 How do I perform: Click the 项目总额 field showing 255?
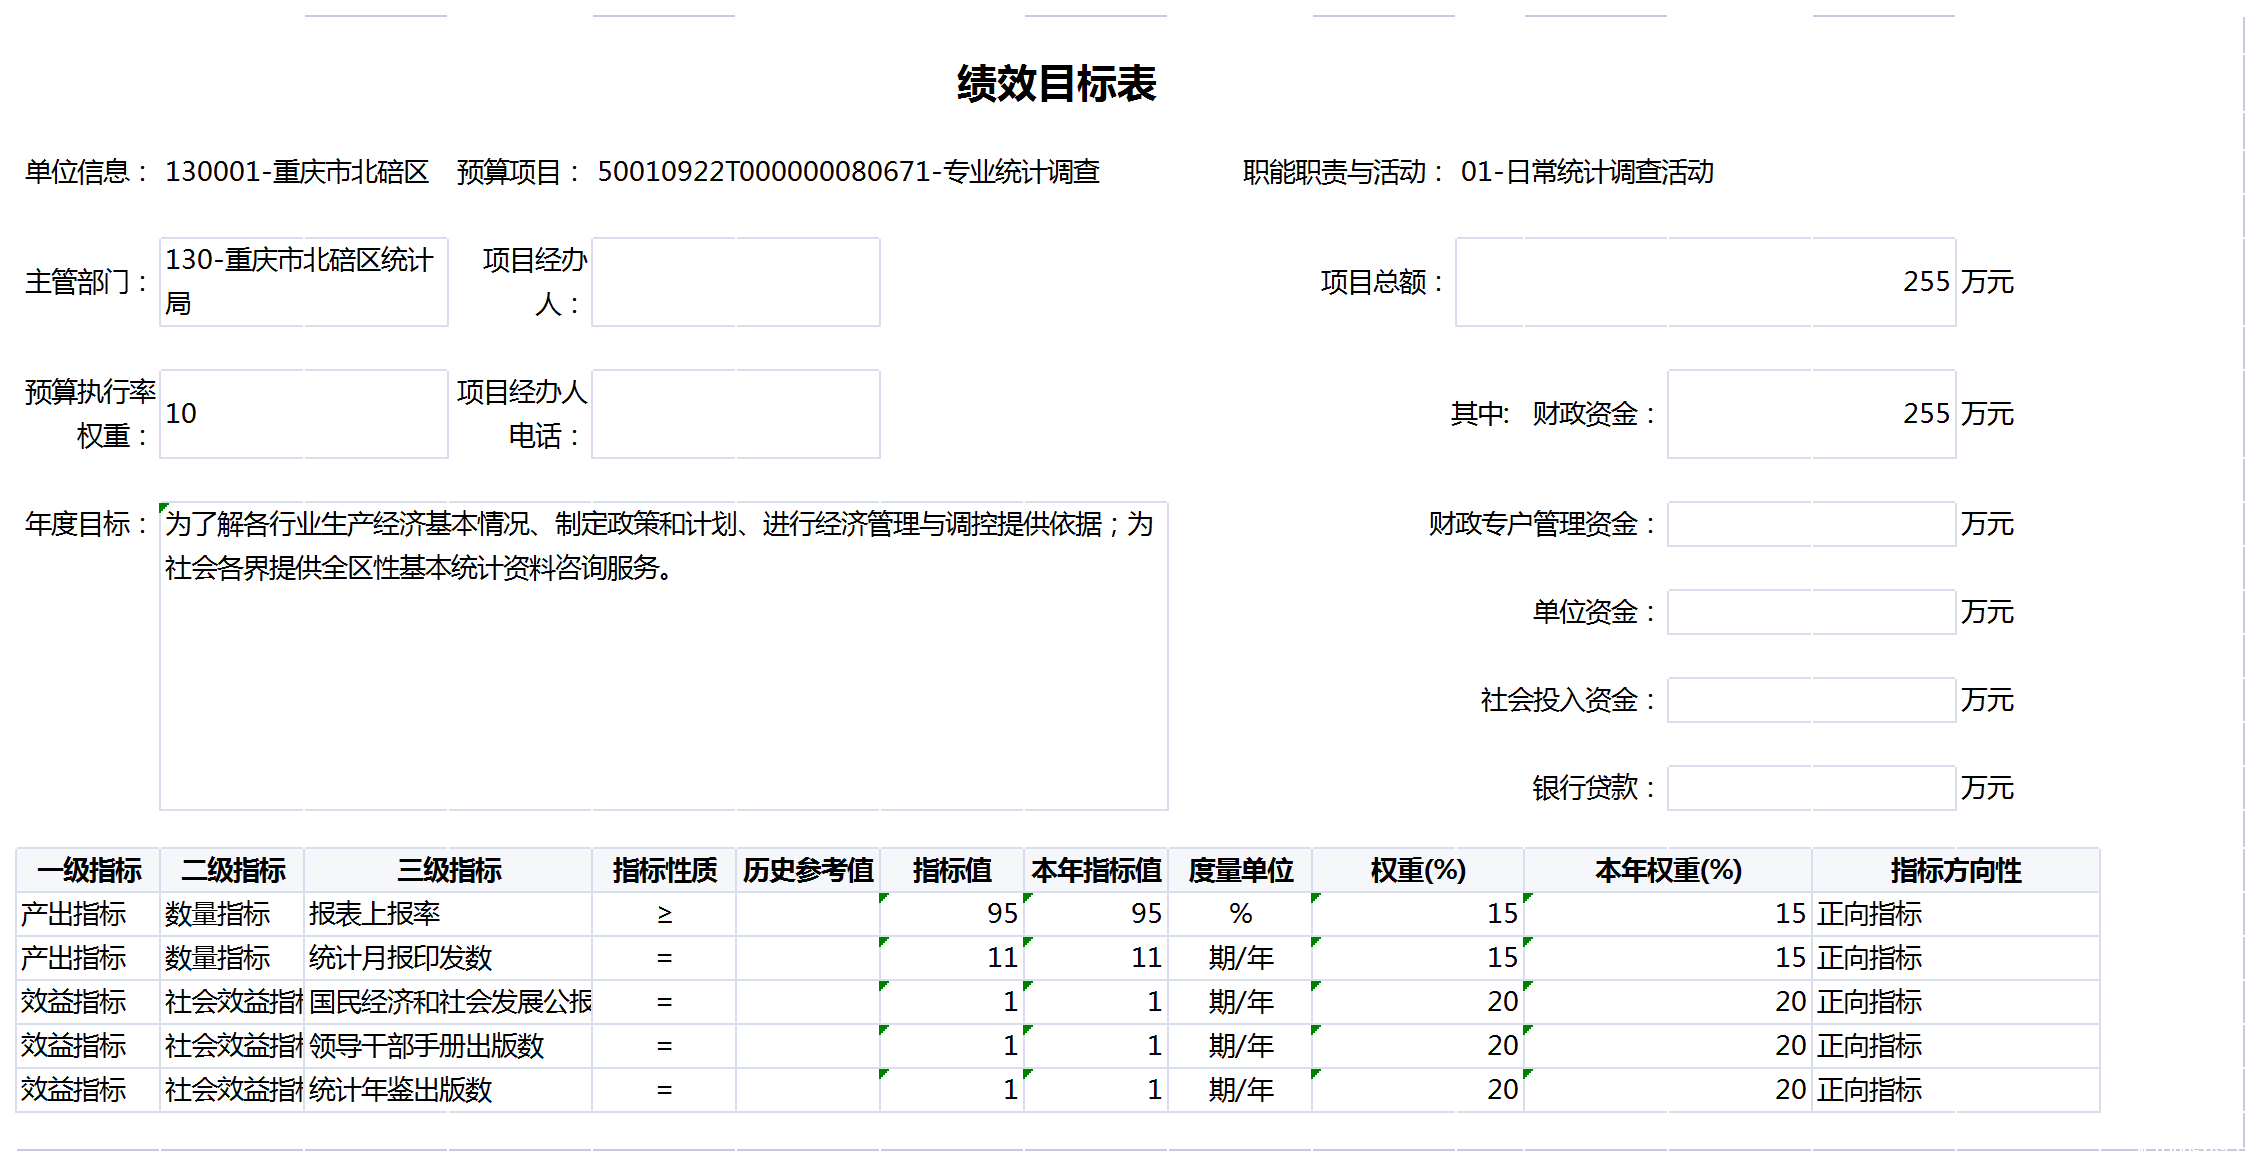1706,282
